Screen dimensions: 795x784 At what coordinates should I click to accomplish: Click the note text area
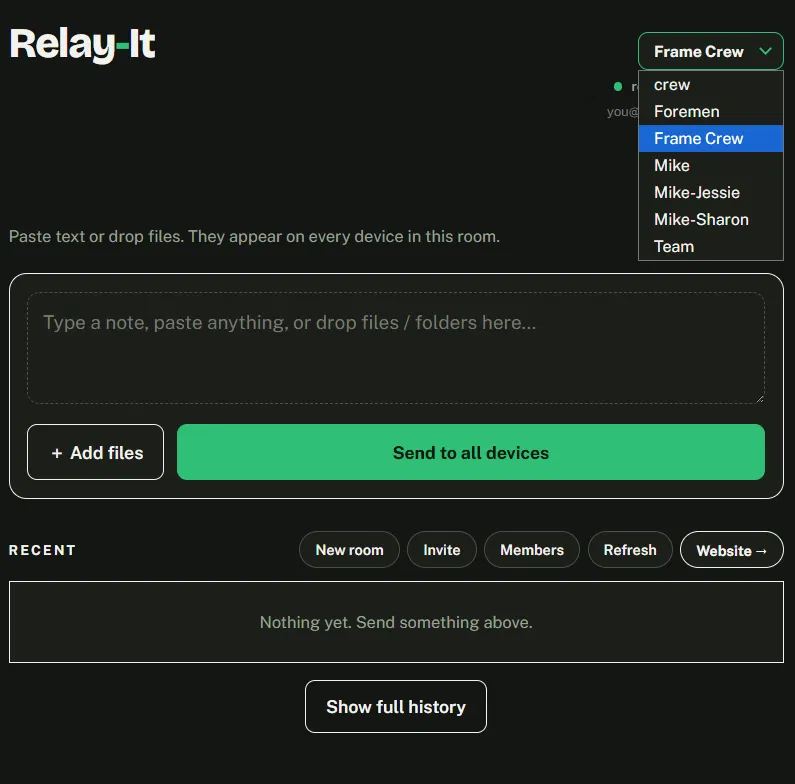395,348
